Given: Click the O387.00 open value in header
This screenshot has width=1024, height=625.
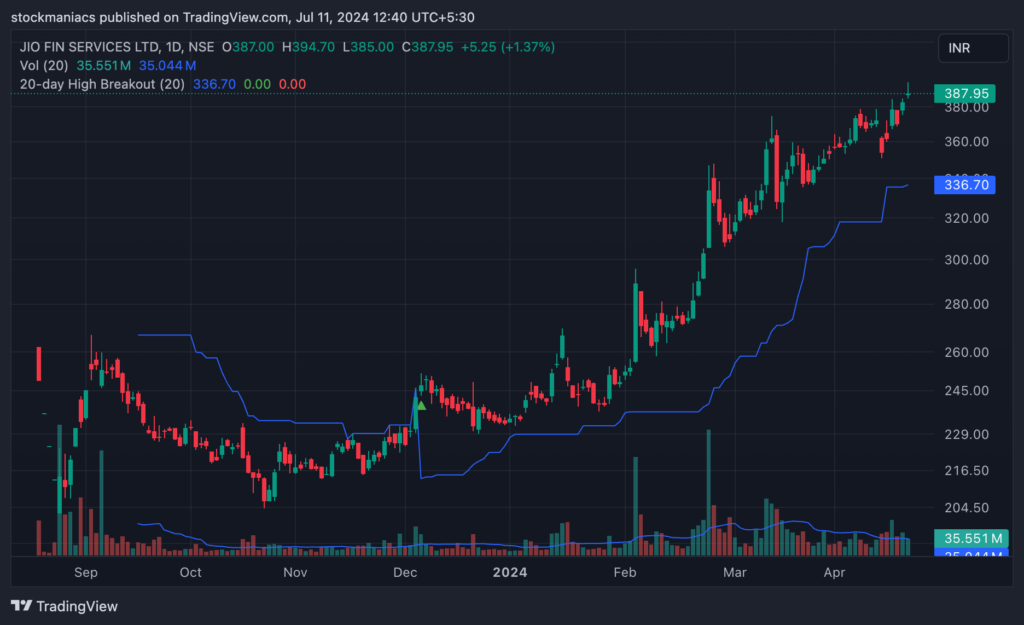Looking at the screenshot, I should tap(248, 47).
